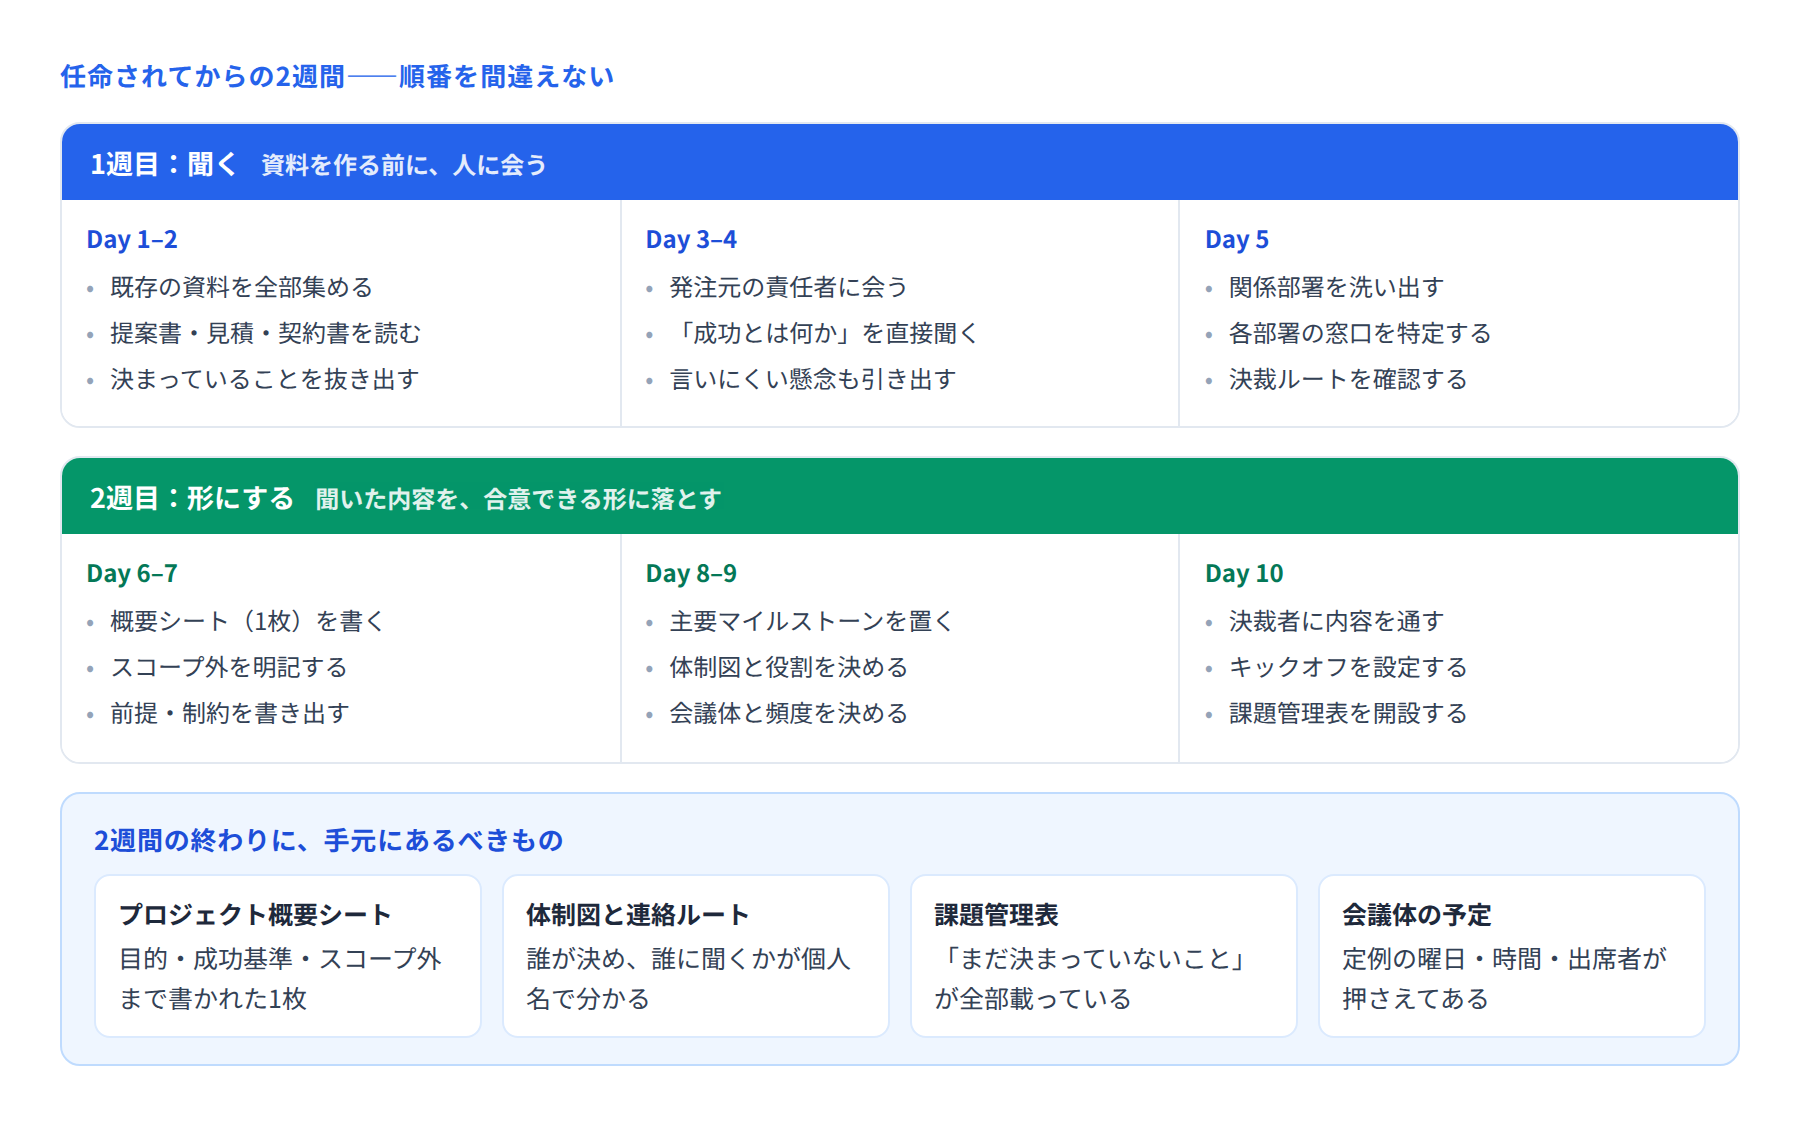Click the heading 2週間の終わりに、手元にあるべきもの
The image size is (1800, 1126).
[x=329, y=841]
